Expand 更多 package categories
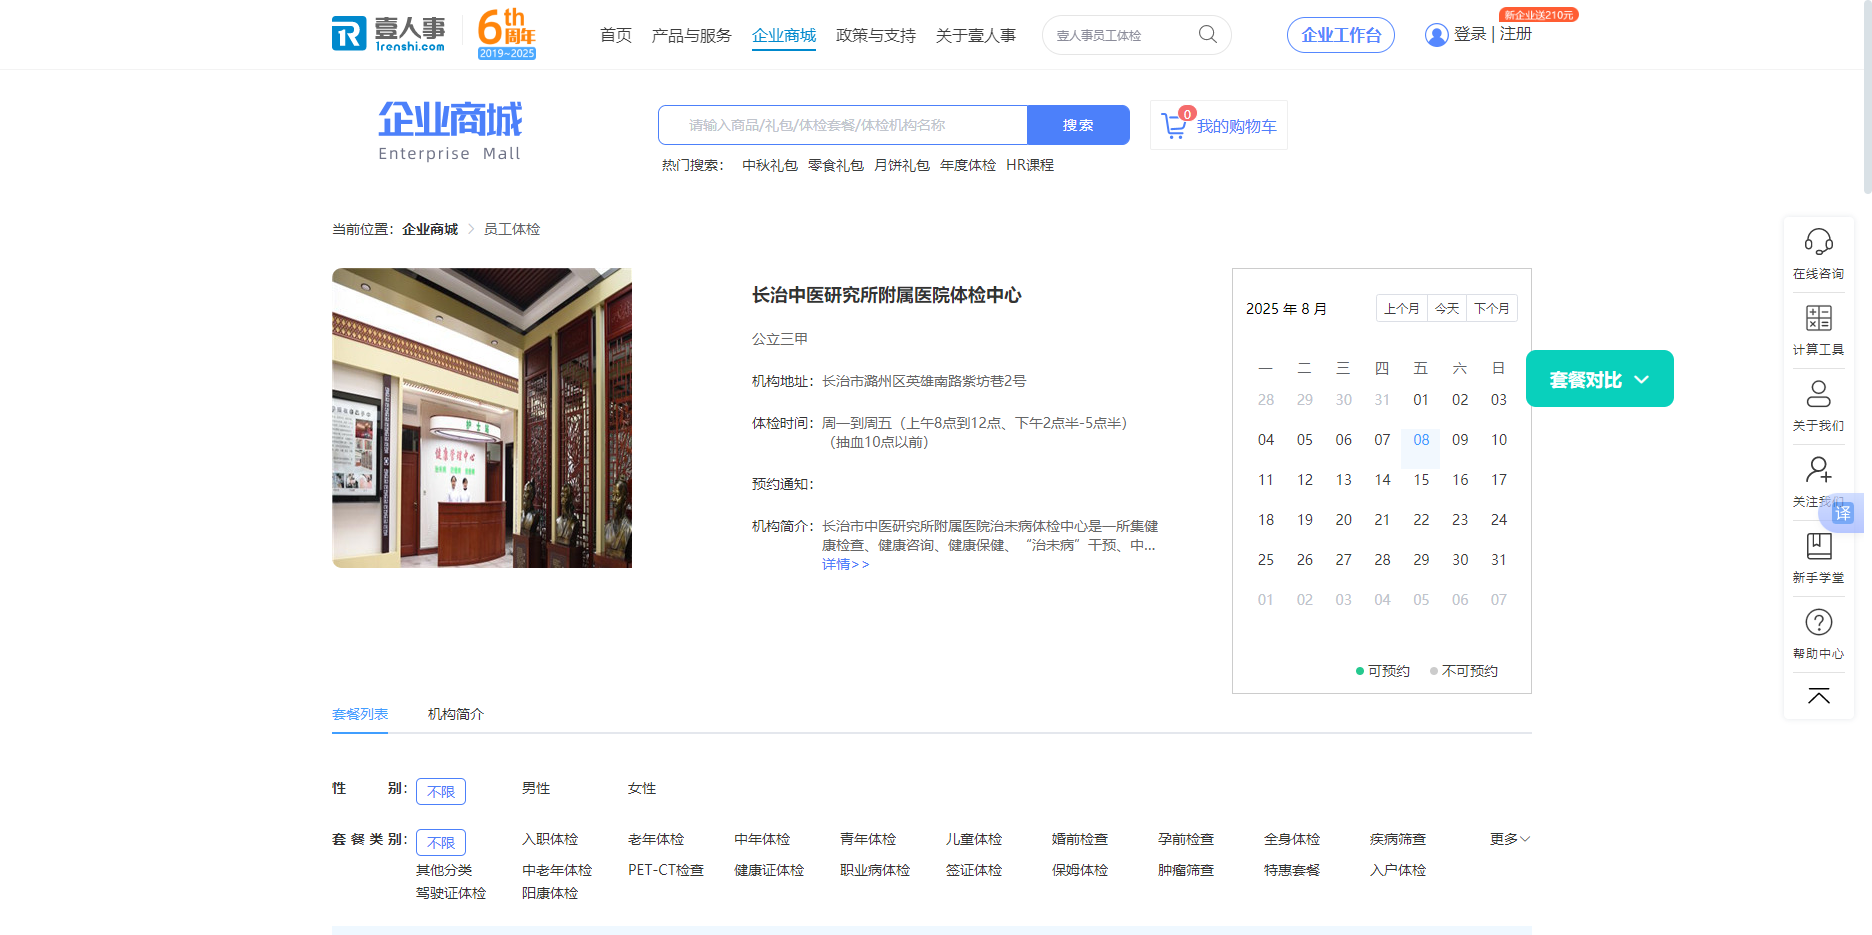The height and width of the screenshot is (935, 1872). (1510, 839)
